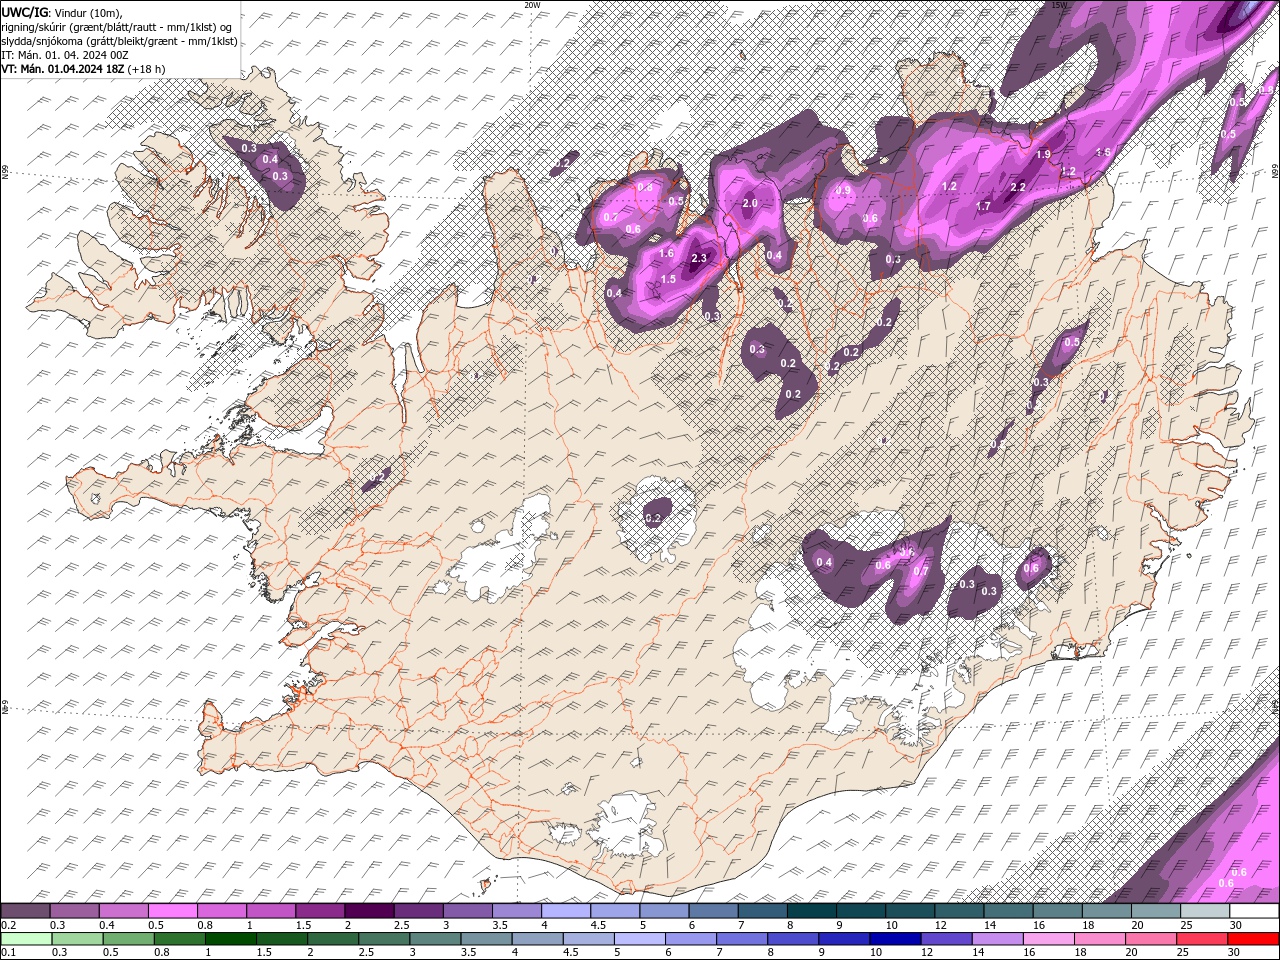Select bottom-row green swatch between 0.5 and 0.8
1280x960 pixels.
click(x=128, y=939)
